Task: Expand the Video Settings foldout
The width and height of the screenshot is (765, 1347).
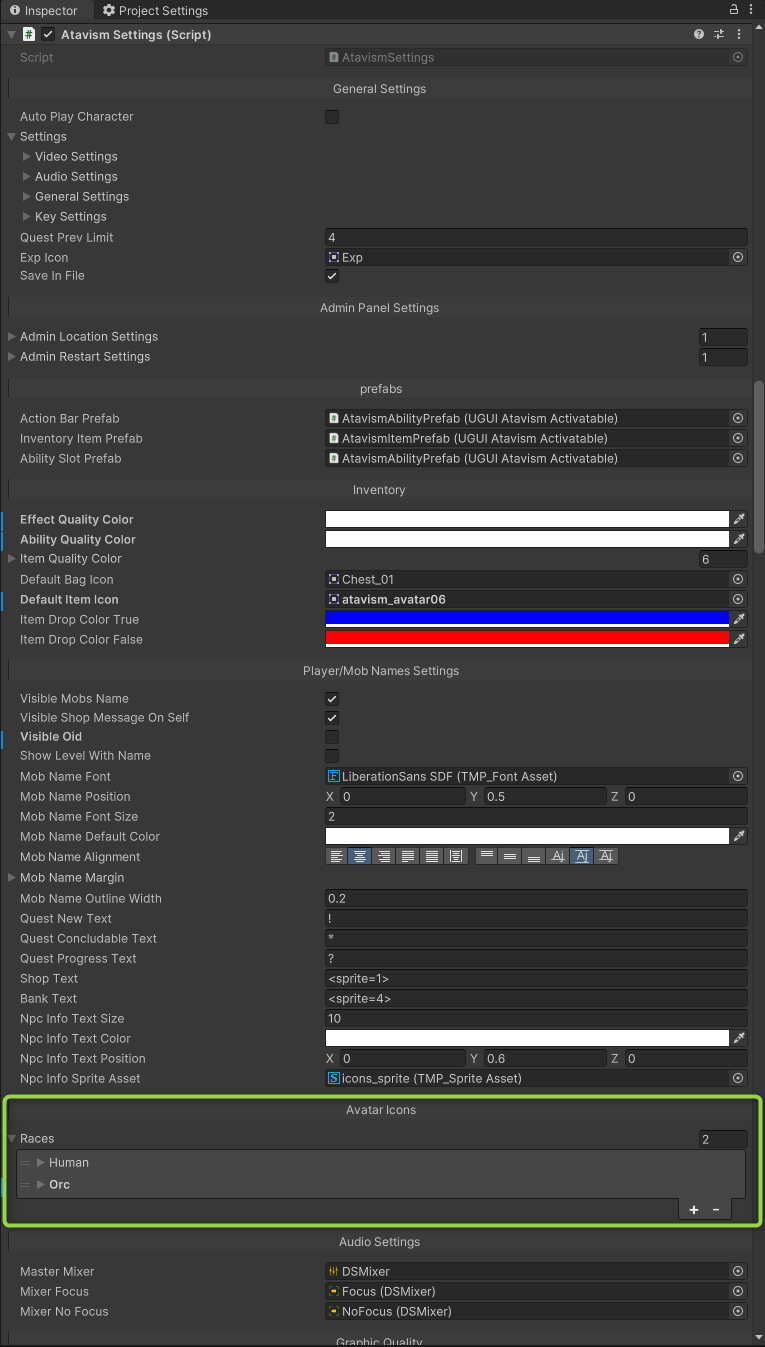Action: click(x=27, y=157)
